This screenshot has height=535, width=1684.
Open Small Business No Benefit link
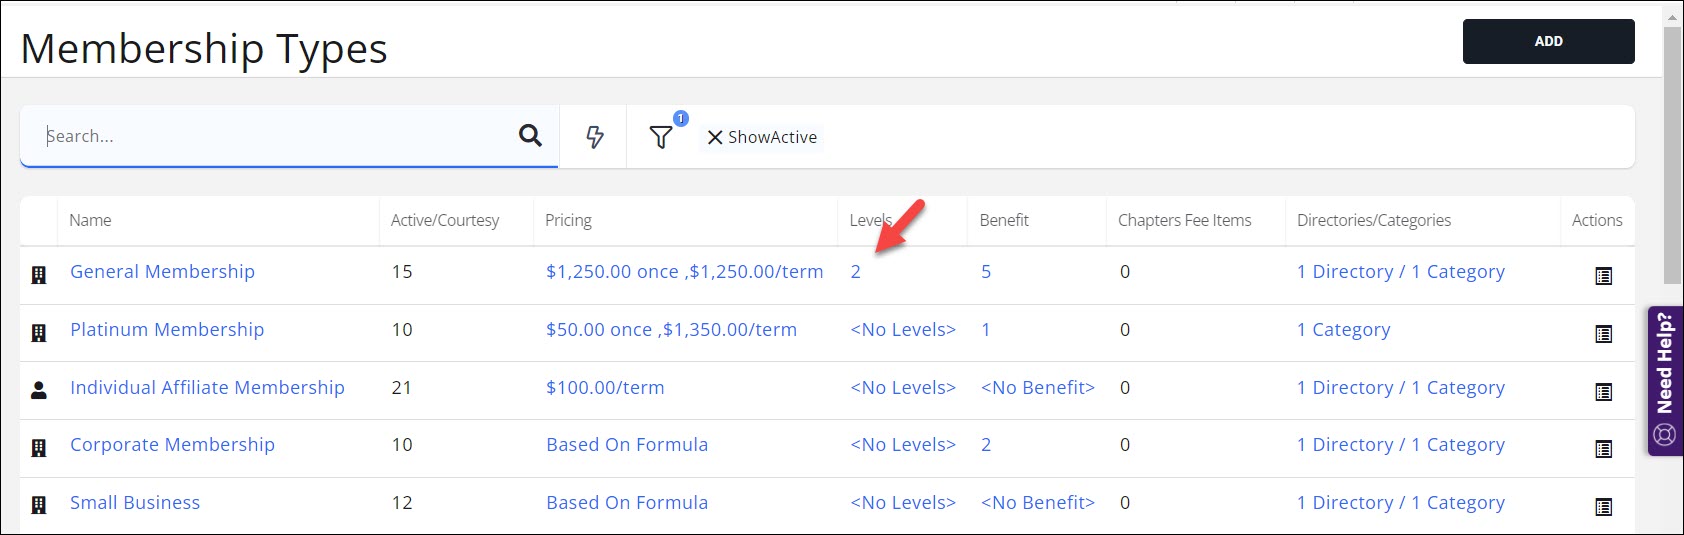point(1037,503)
